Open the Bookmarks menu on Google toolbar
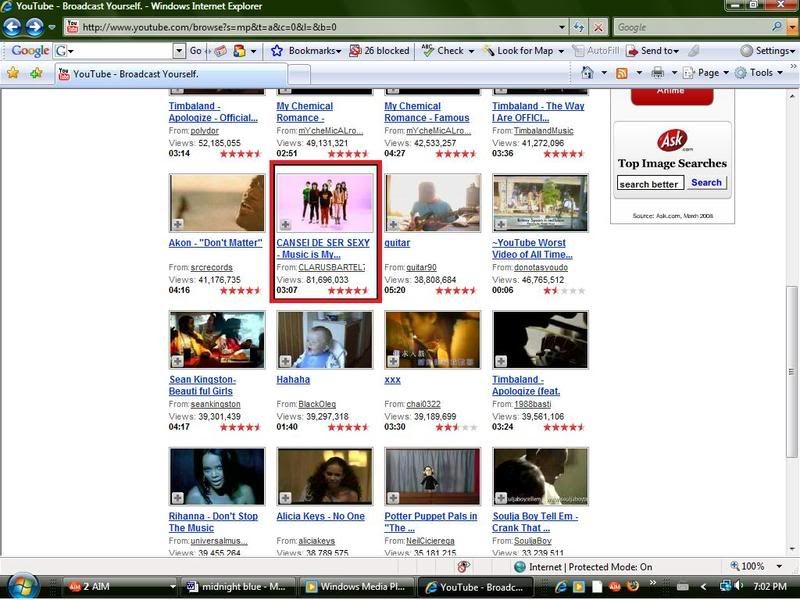Screen dimensions: 800x600 point(306,51)
